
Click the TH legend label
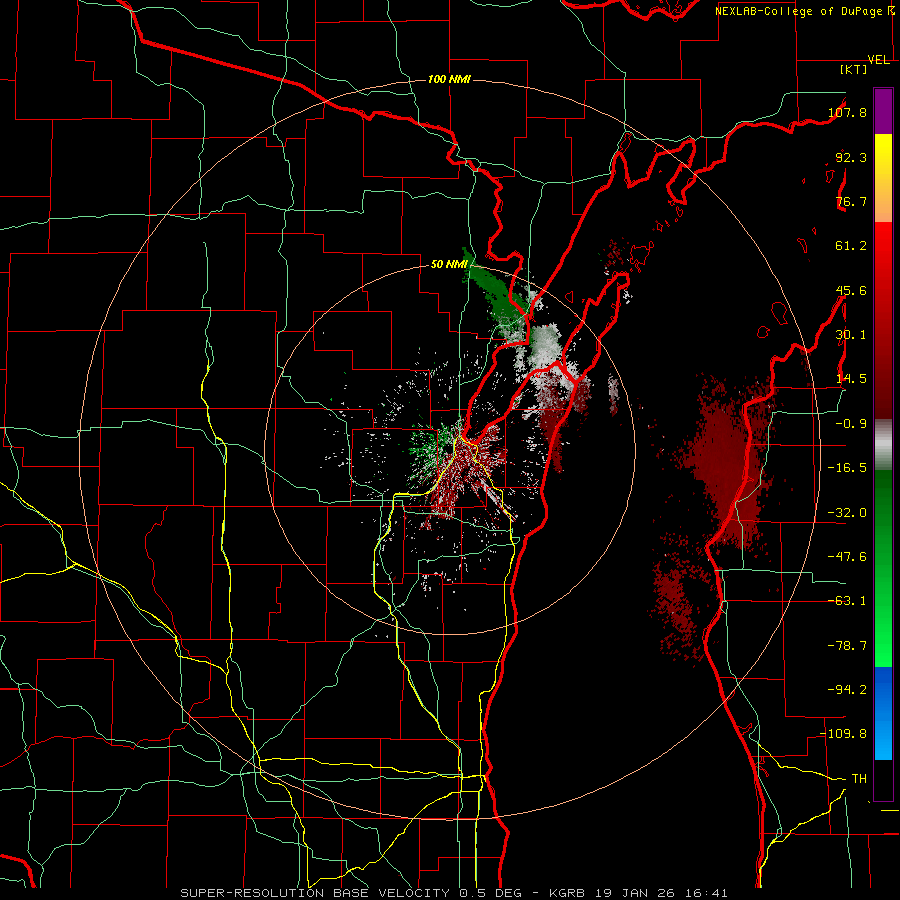[x=859, y=779]
